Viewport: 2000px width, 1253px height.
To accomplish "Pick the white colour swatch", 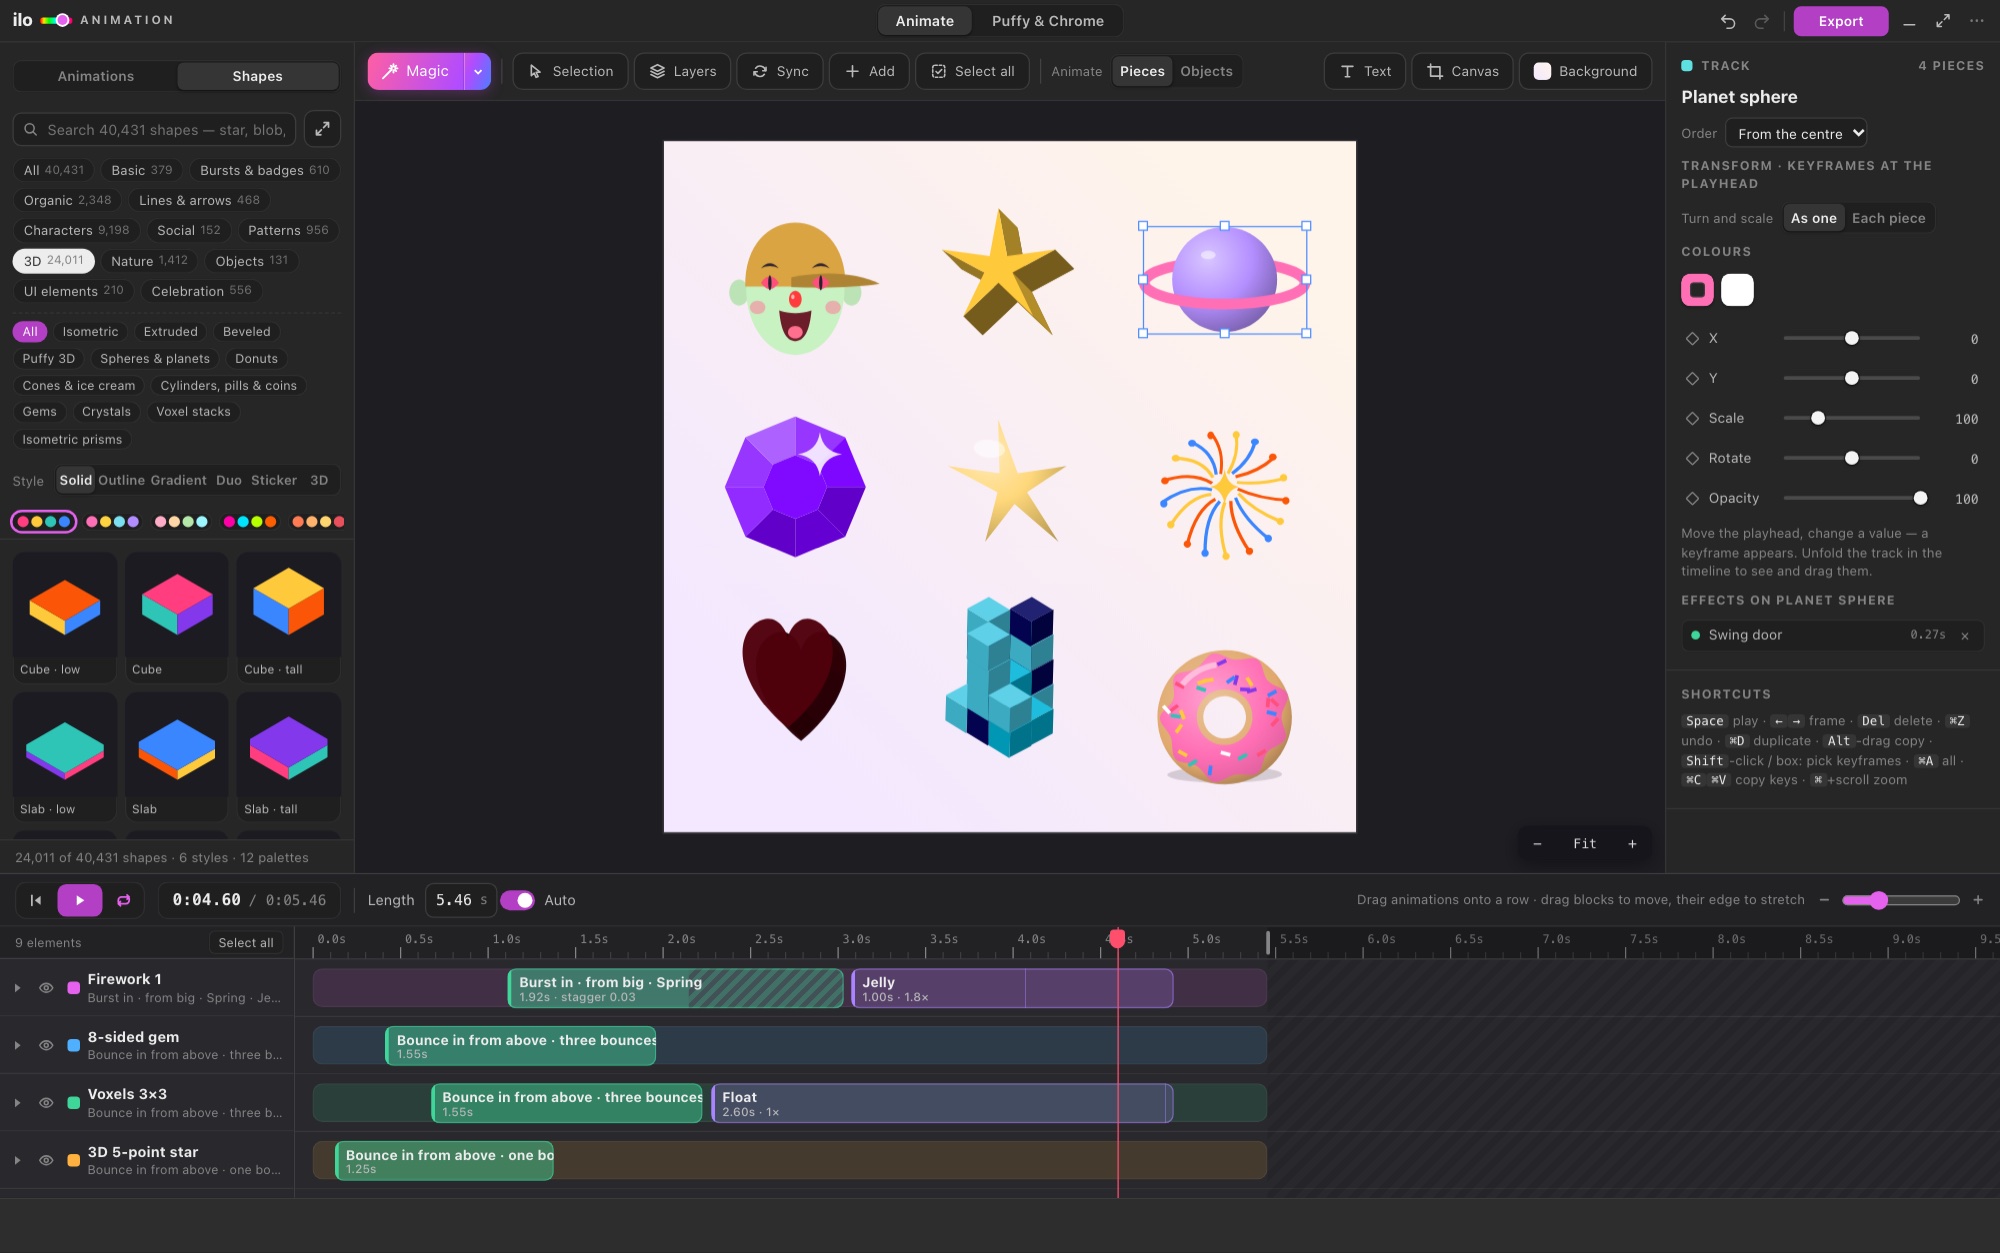I will [x=1737, y=290].
